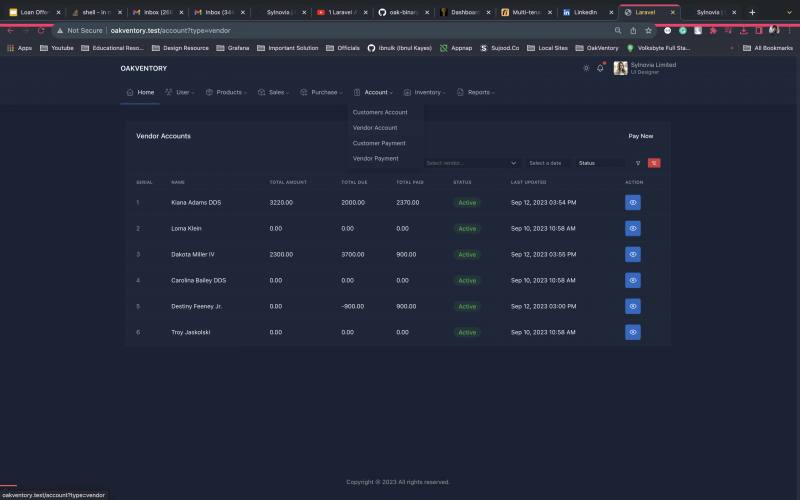This screenshot has width=800, height=500.
Task: Open All Bookmarks folder
Action: (x=768, y=48)
